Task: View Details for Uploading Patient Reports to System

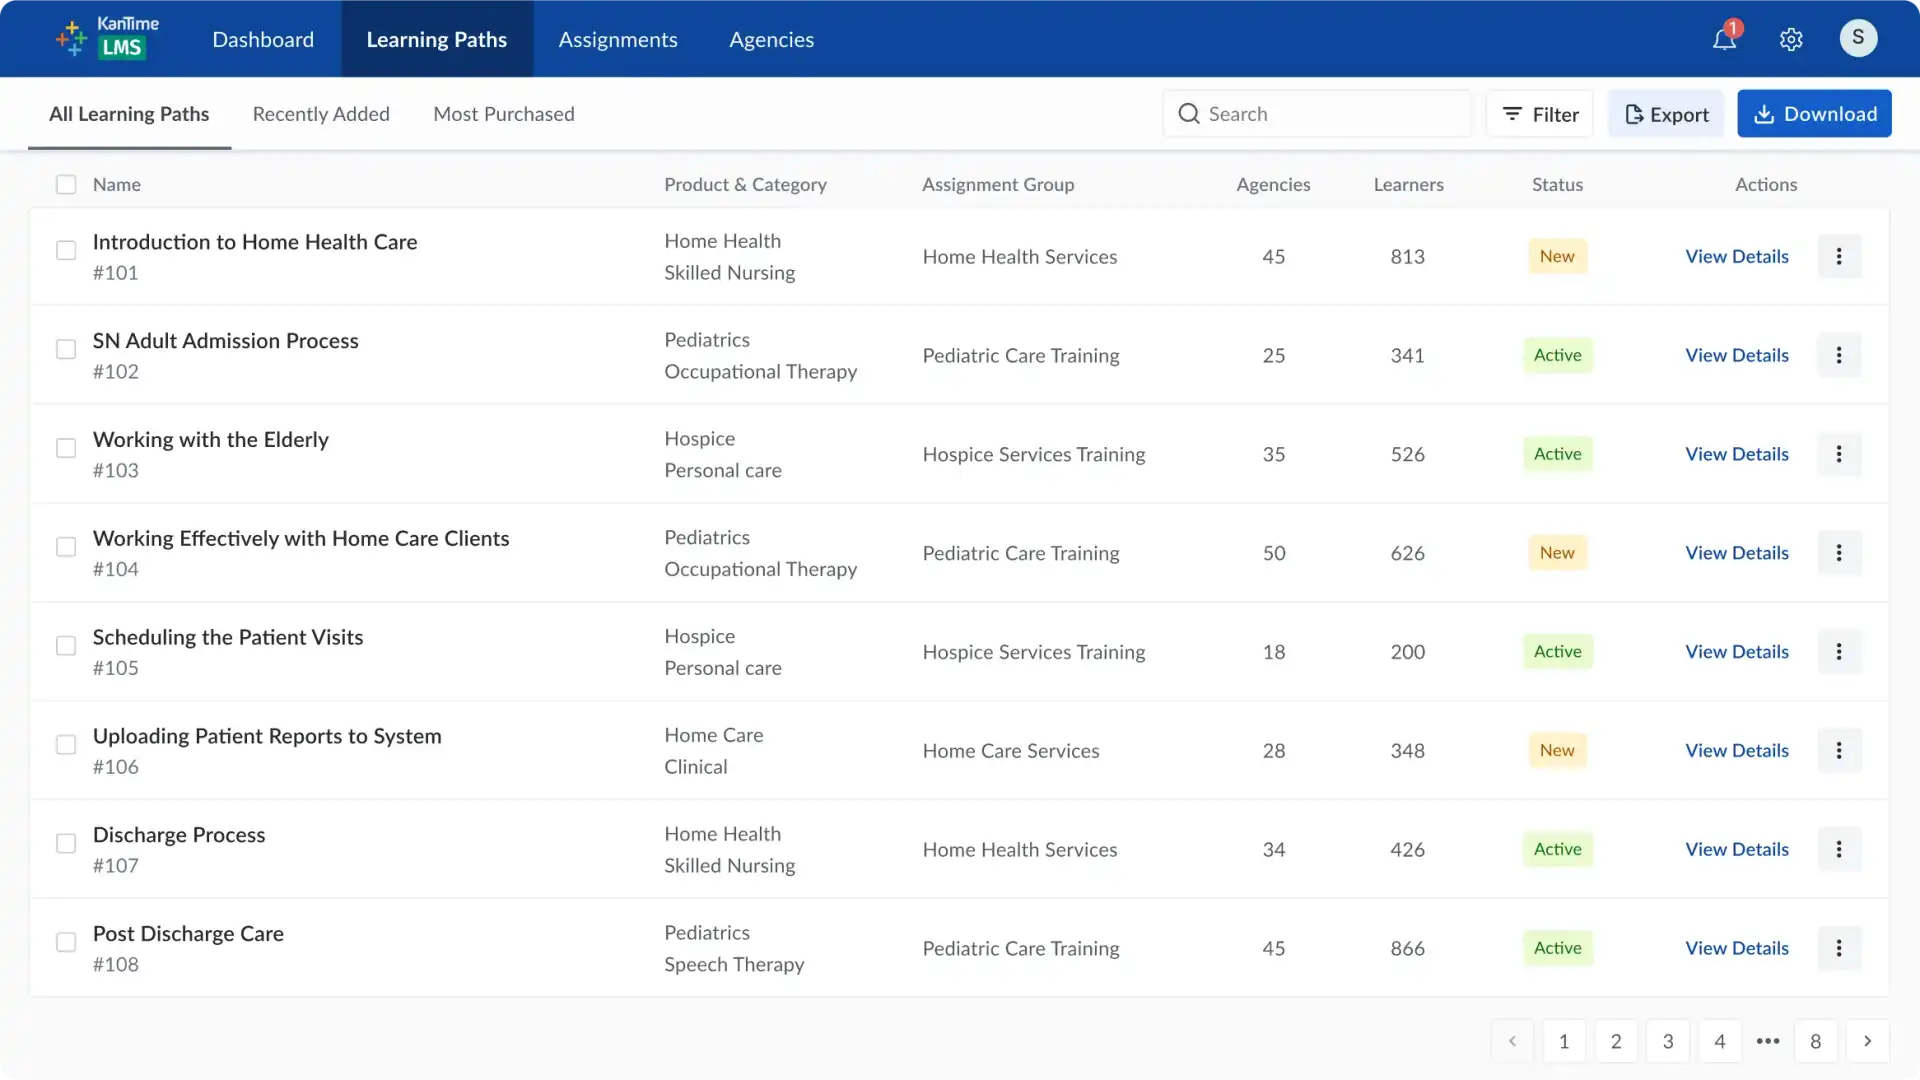Action: click(1737, 751)
